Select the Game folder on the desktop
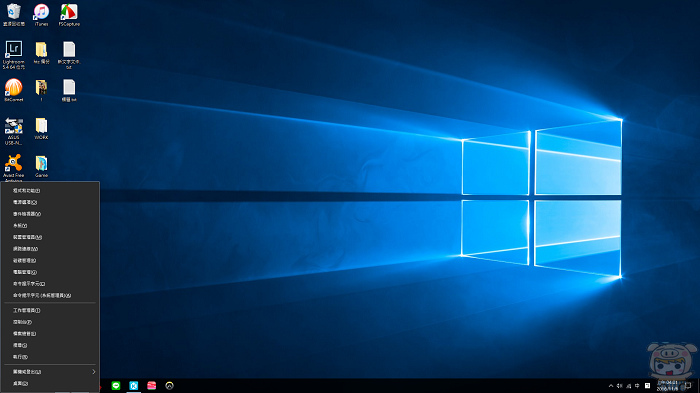This screenshot has height=393, width=700. [x=42, y=167]
